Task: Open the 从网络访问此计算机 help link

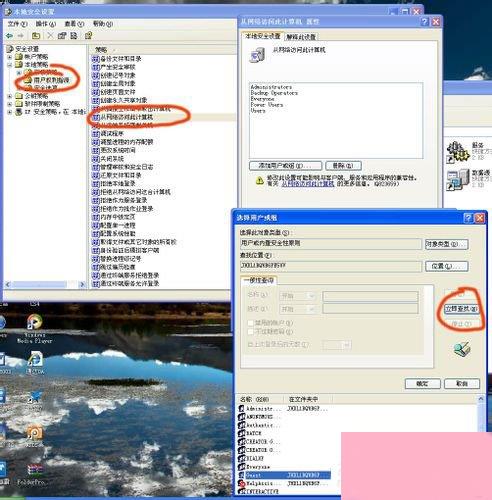Action: 308,184
